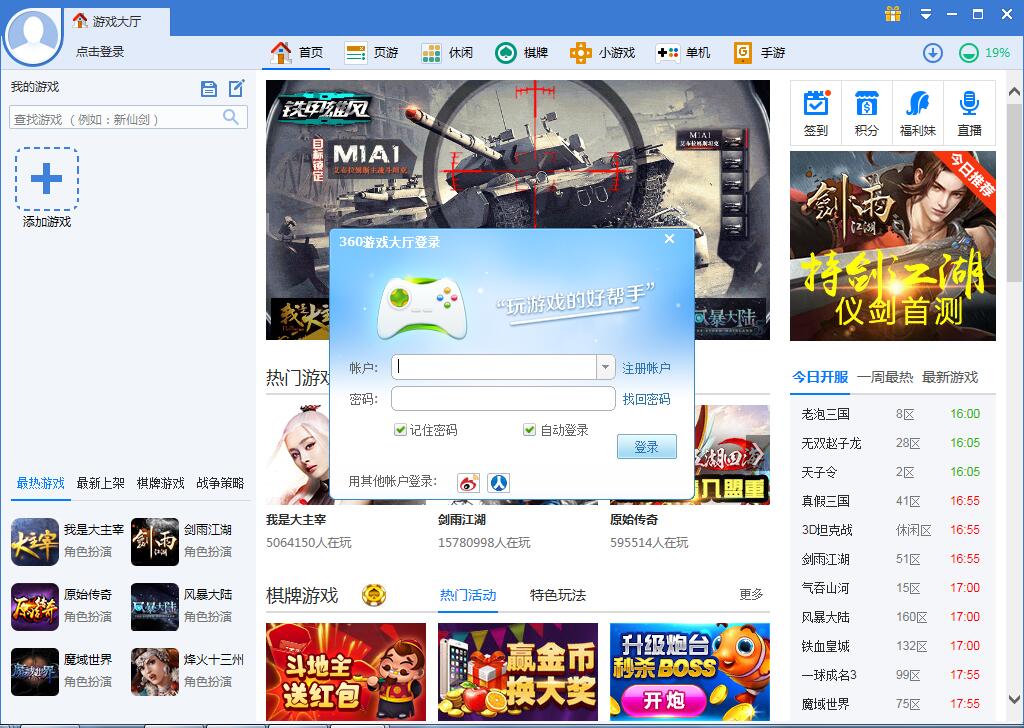
Task: Click the edit icon beside 我的游戏
Action: click(x=236, y=88)
